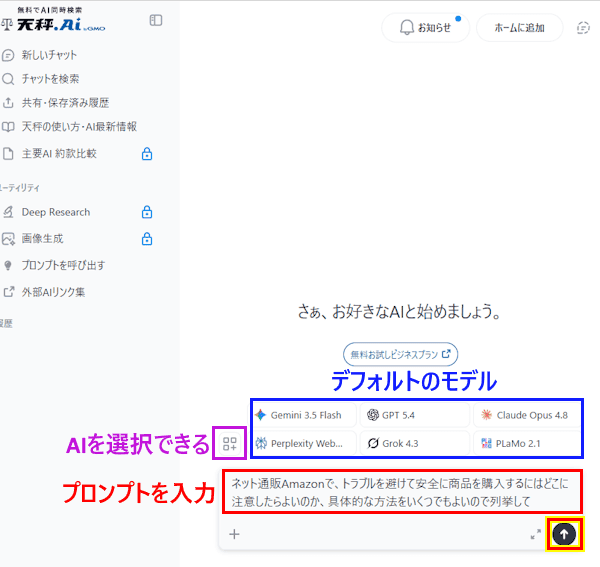Select the Perplexity Web model

[305, 443]
